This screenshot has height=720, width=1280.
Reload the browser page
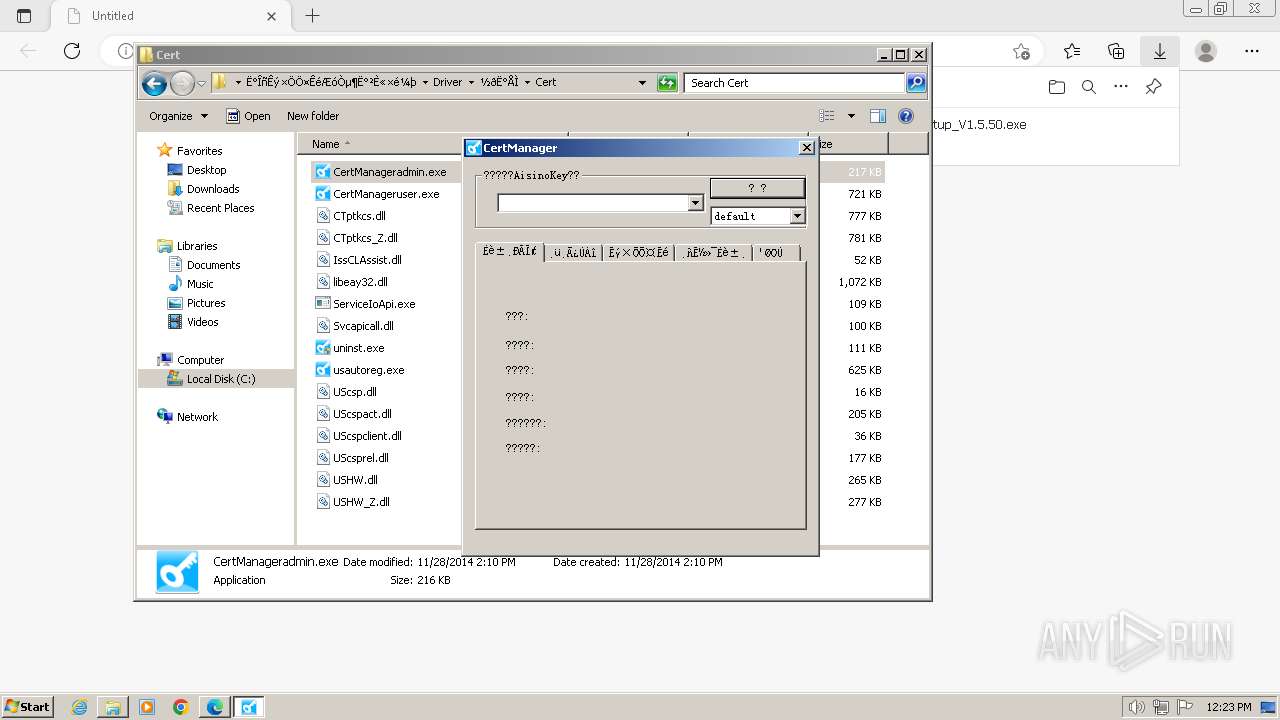[x=72, y=51]
